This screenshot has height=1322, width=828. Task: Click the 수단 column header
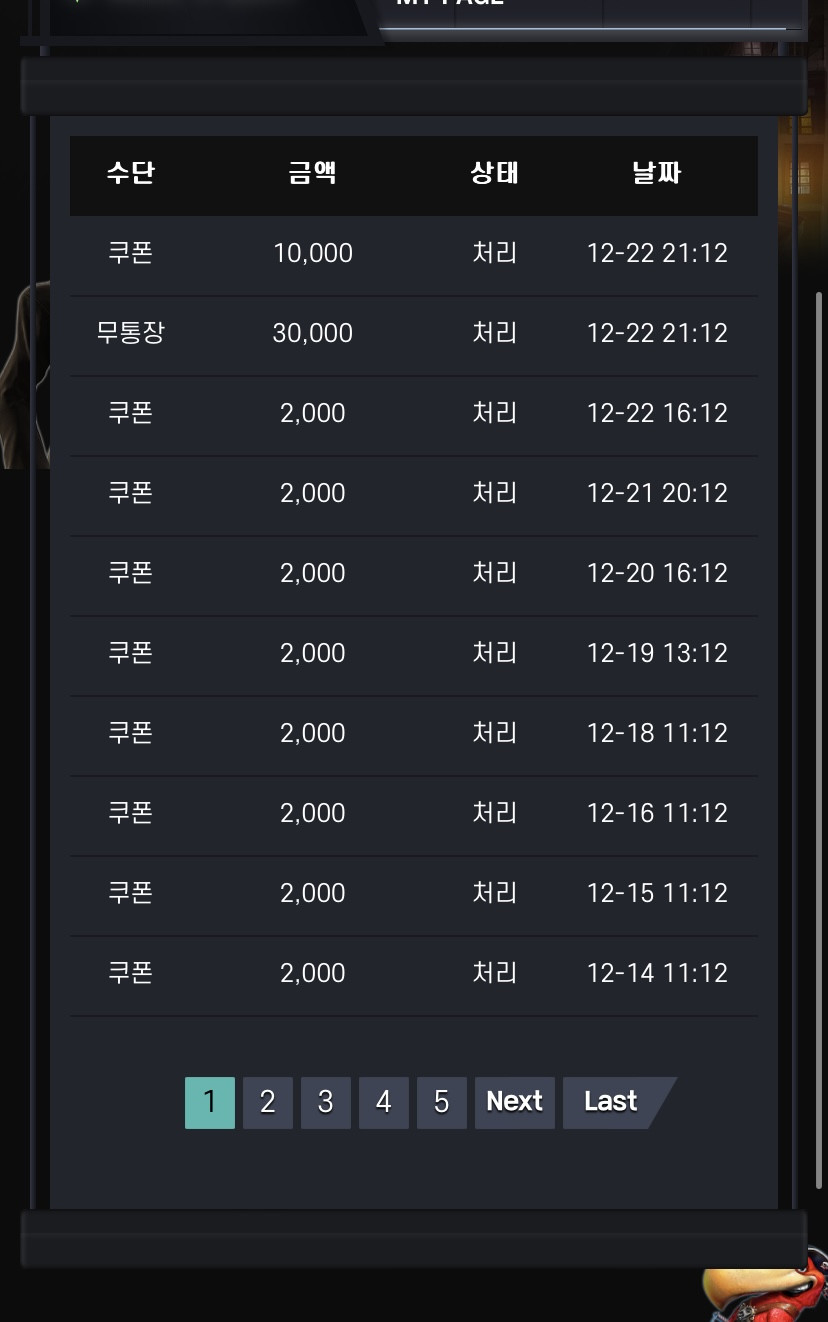click(x=131, y=173)
